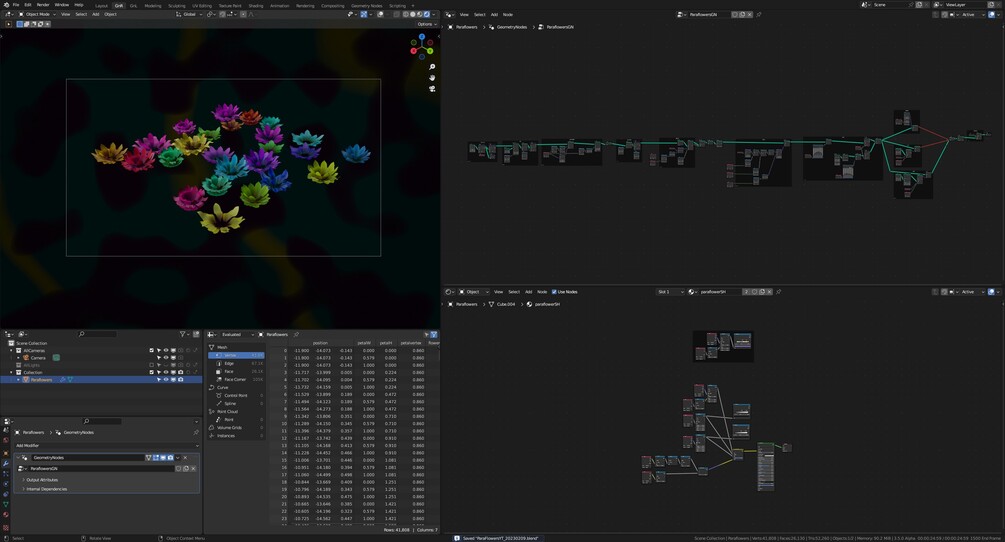Click the pin icon in the Geometry Node editor header
This screenshot has height=542, width=1005.
click(x=759, y=14)
